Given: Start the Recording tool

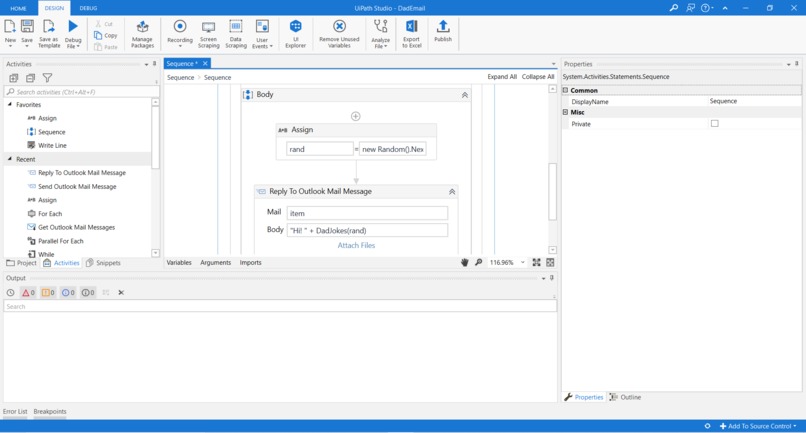Looking at the screenshot, I should (180, 33).
